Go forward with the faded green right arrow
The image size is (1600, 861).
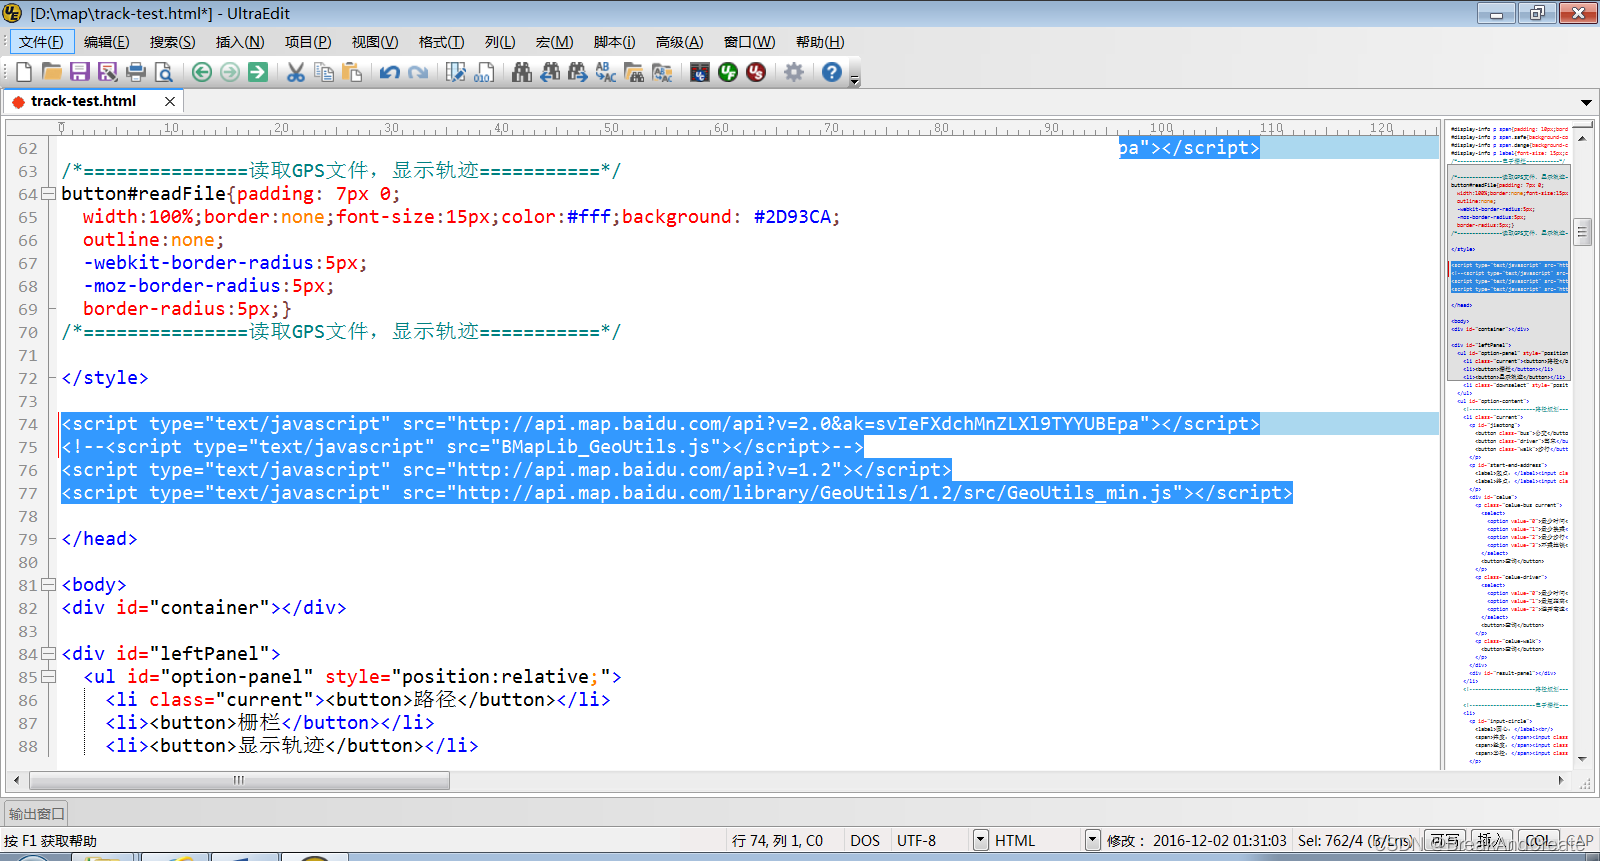(x=230, y=72)
